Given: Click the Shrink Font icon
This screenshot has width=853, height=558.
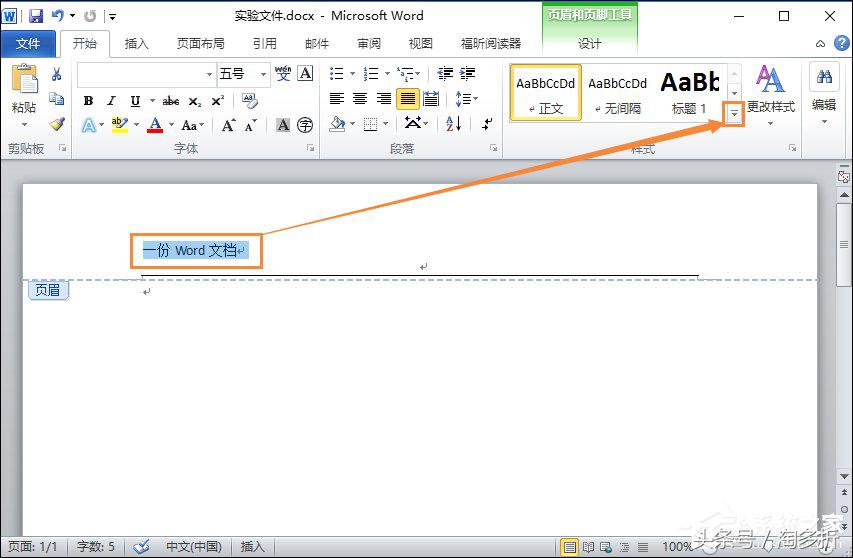Looking at the screenshot, I should tap(250, 126).
